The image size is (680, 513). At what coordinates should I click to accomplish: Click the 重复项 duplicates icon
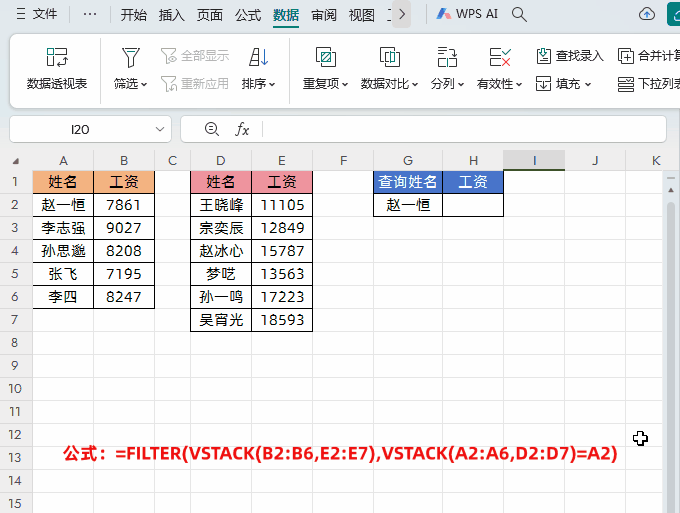[x=325, y=57]
